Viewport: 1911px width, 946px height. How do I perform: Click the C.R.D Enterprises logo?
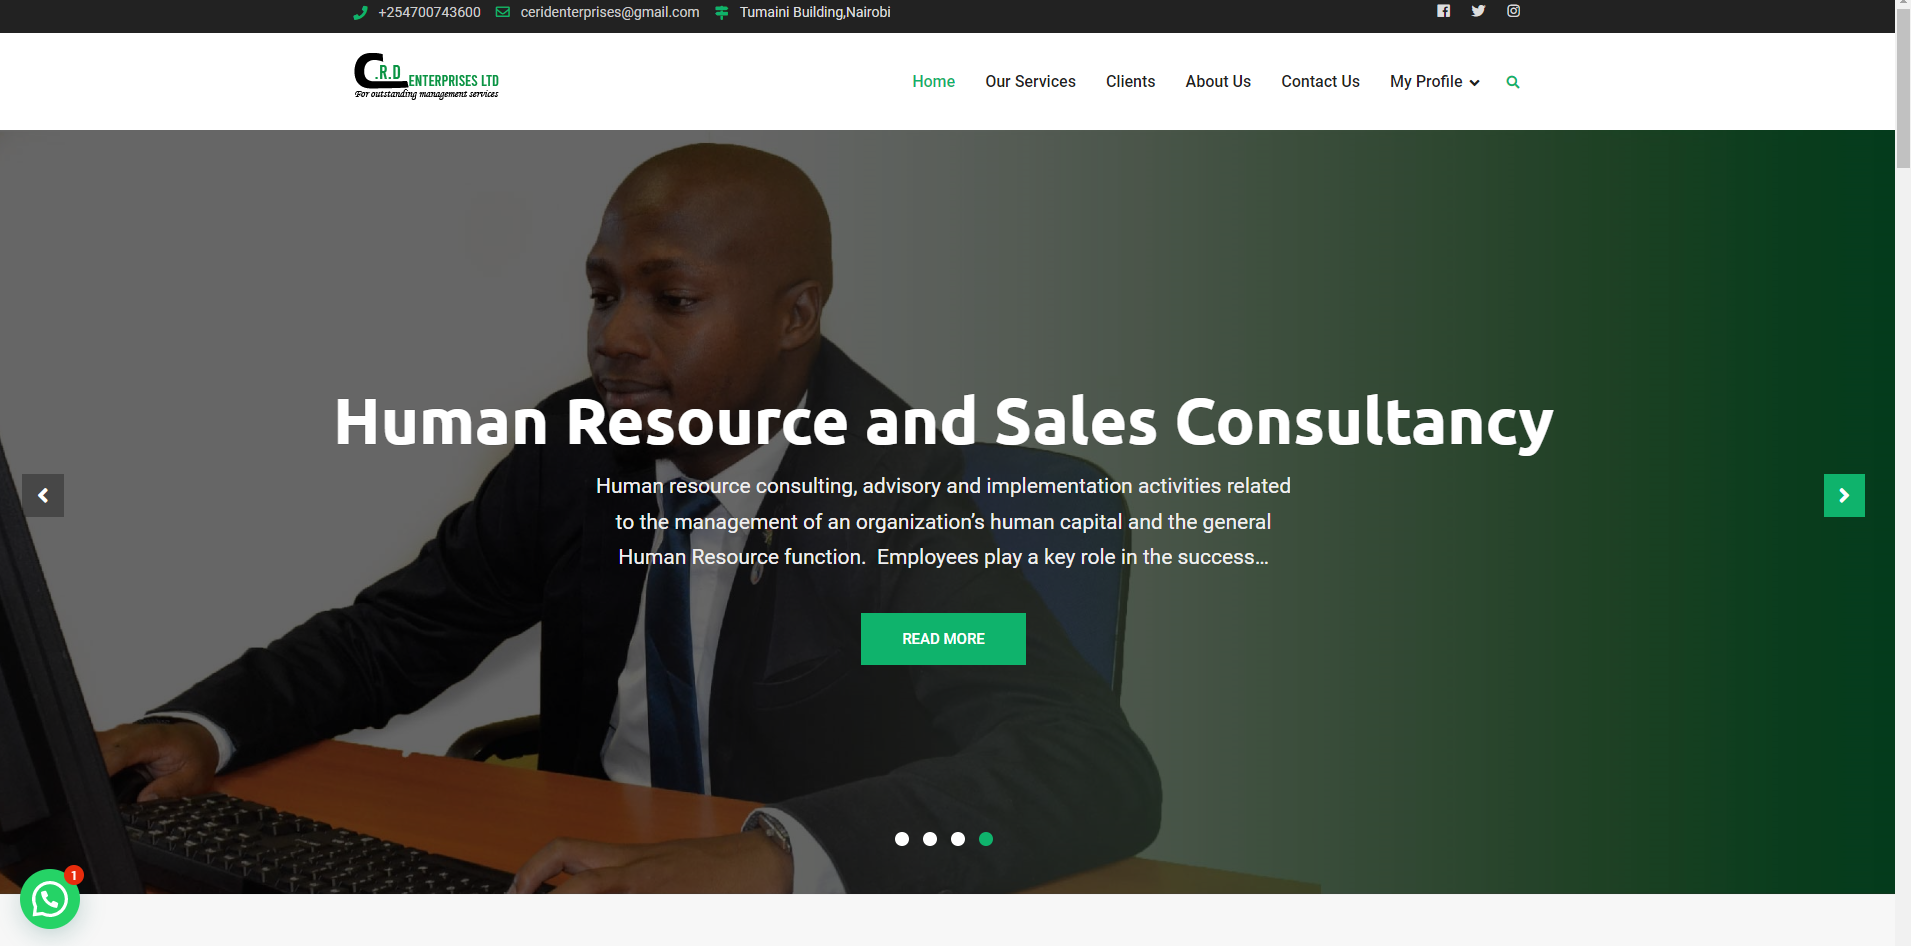[x=426, y=76]
